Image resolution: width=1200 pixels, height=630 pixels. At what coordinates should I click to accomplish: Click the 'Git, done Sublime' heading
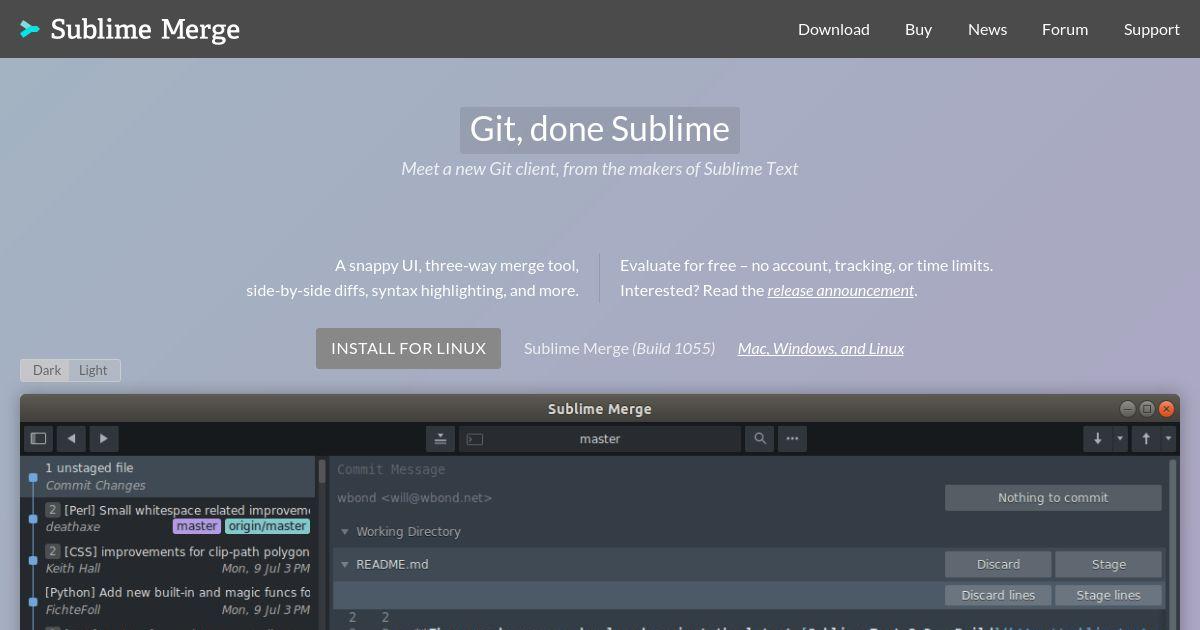click(x=600, y=129)
